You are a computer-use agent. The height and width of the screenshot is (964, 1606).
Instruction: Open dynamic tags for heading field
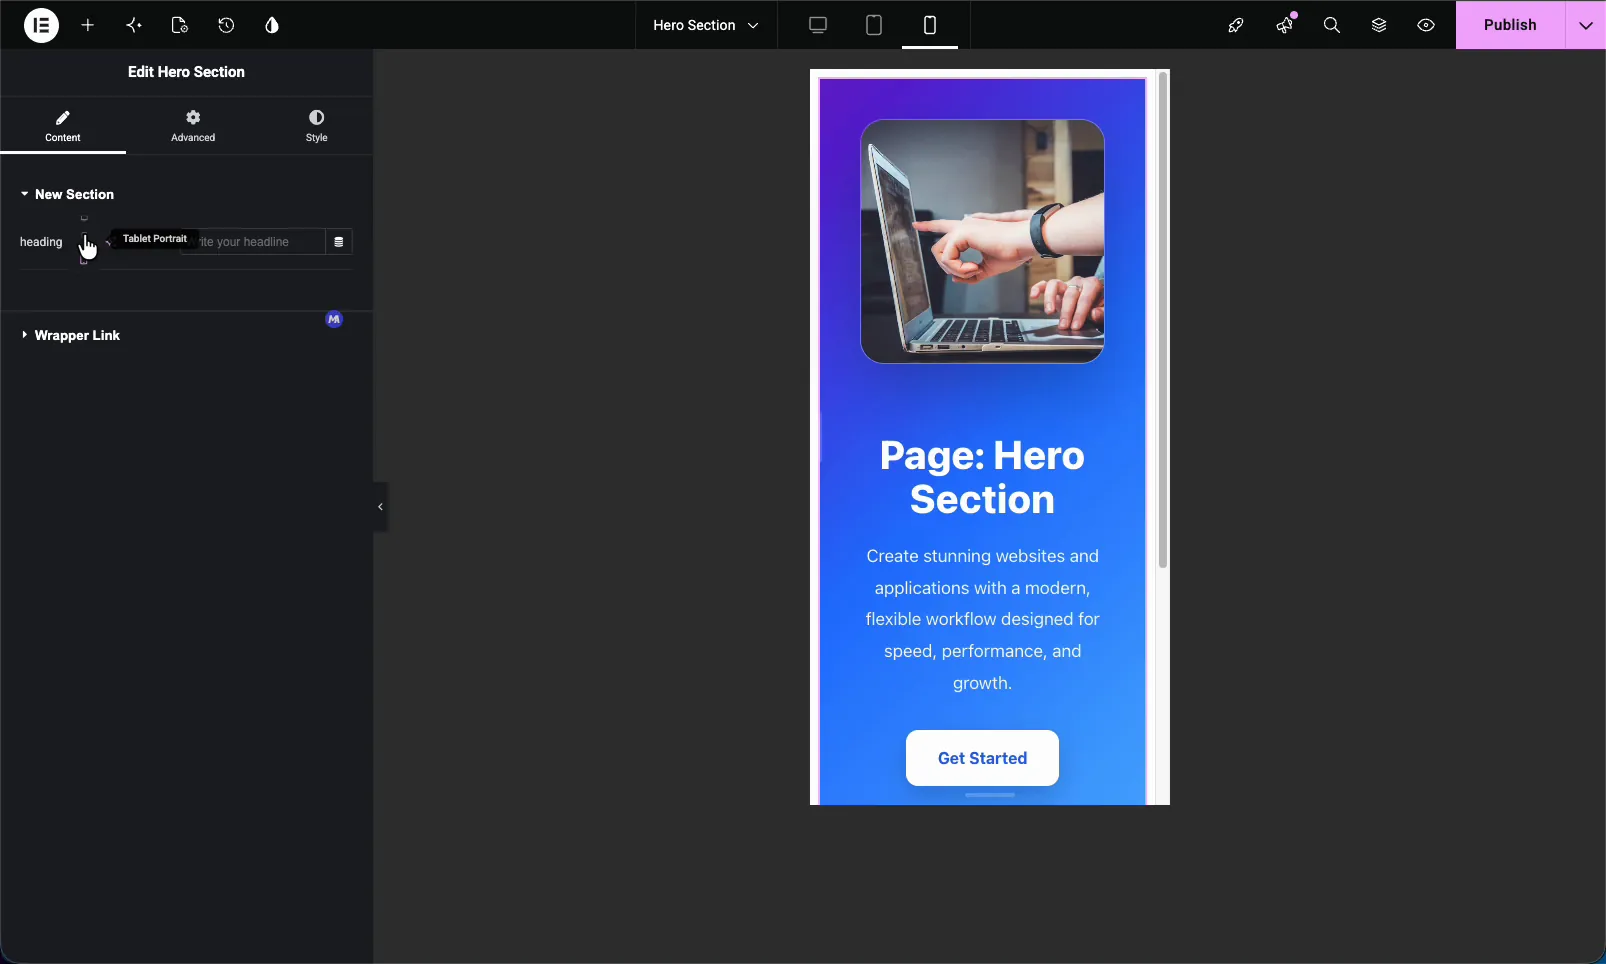[x=339, y=242]
